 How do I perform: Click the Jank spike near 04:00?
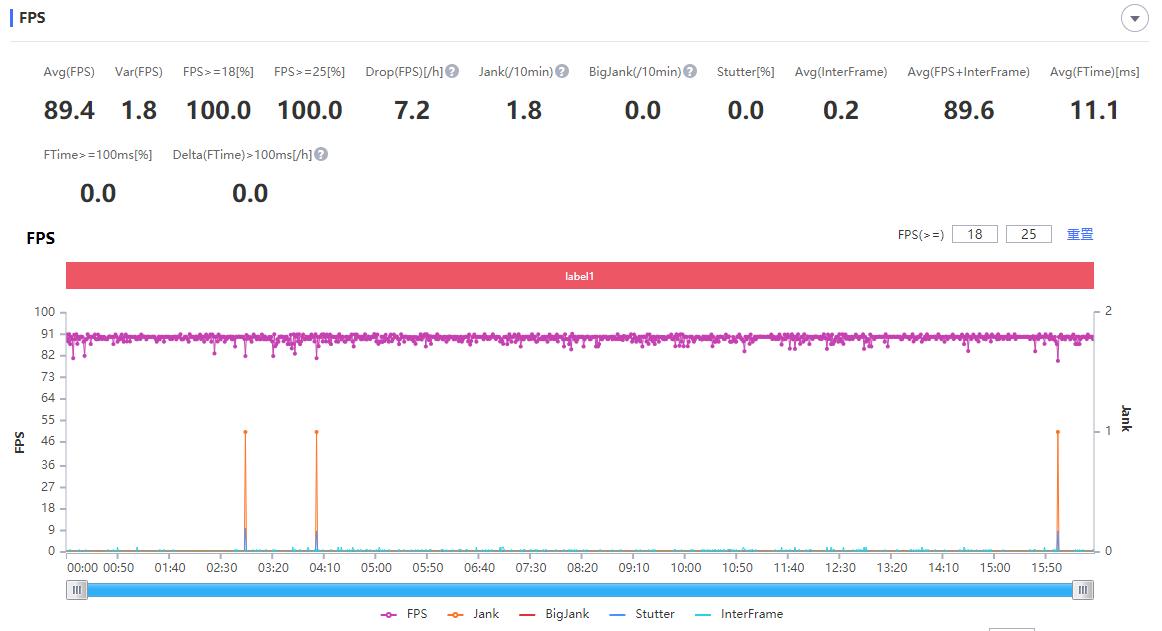[316, 432]
